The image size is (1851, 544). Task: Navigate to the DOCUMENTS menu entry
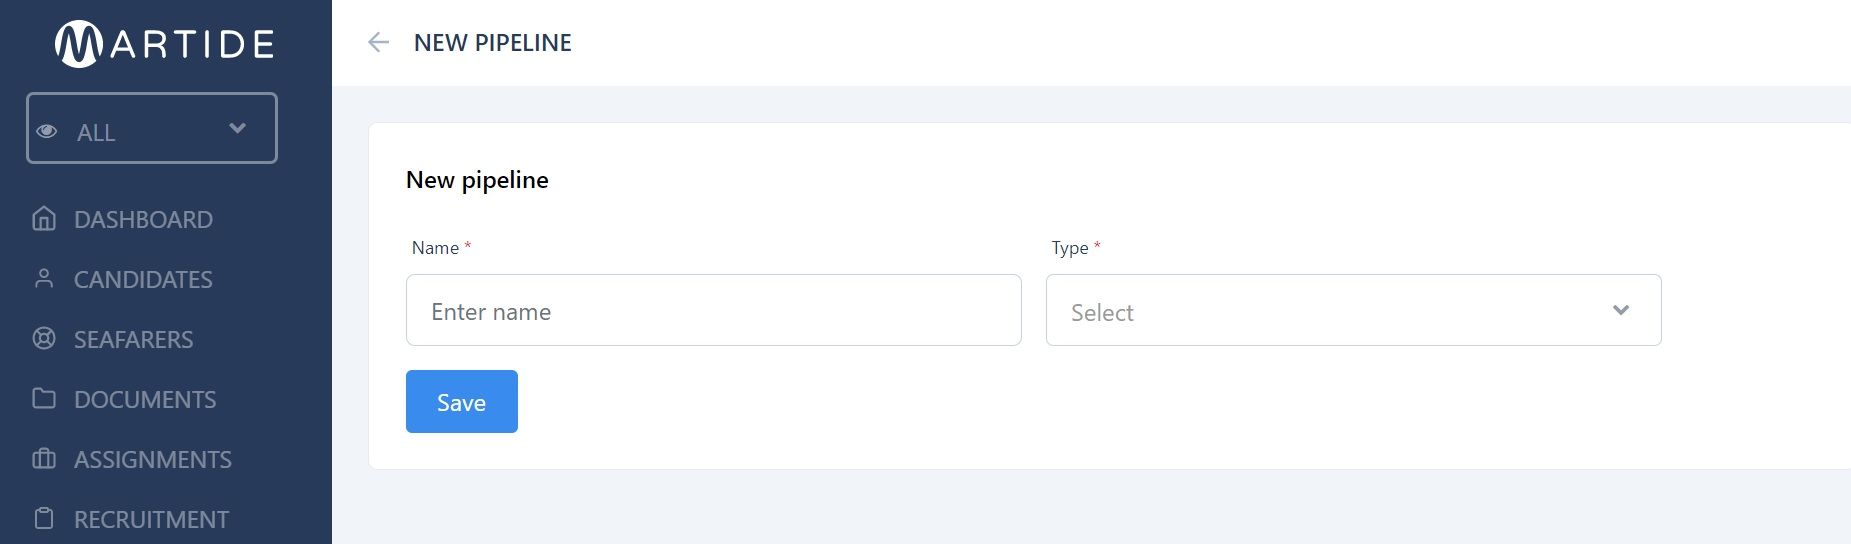point(145,399)
